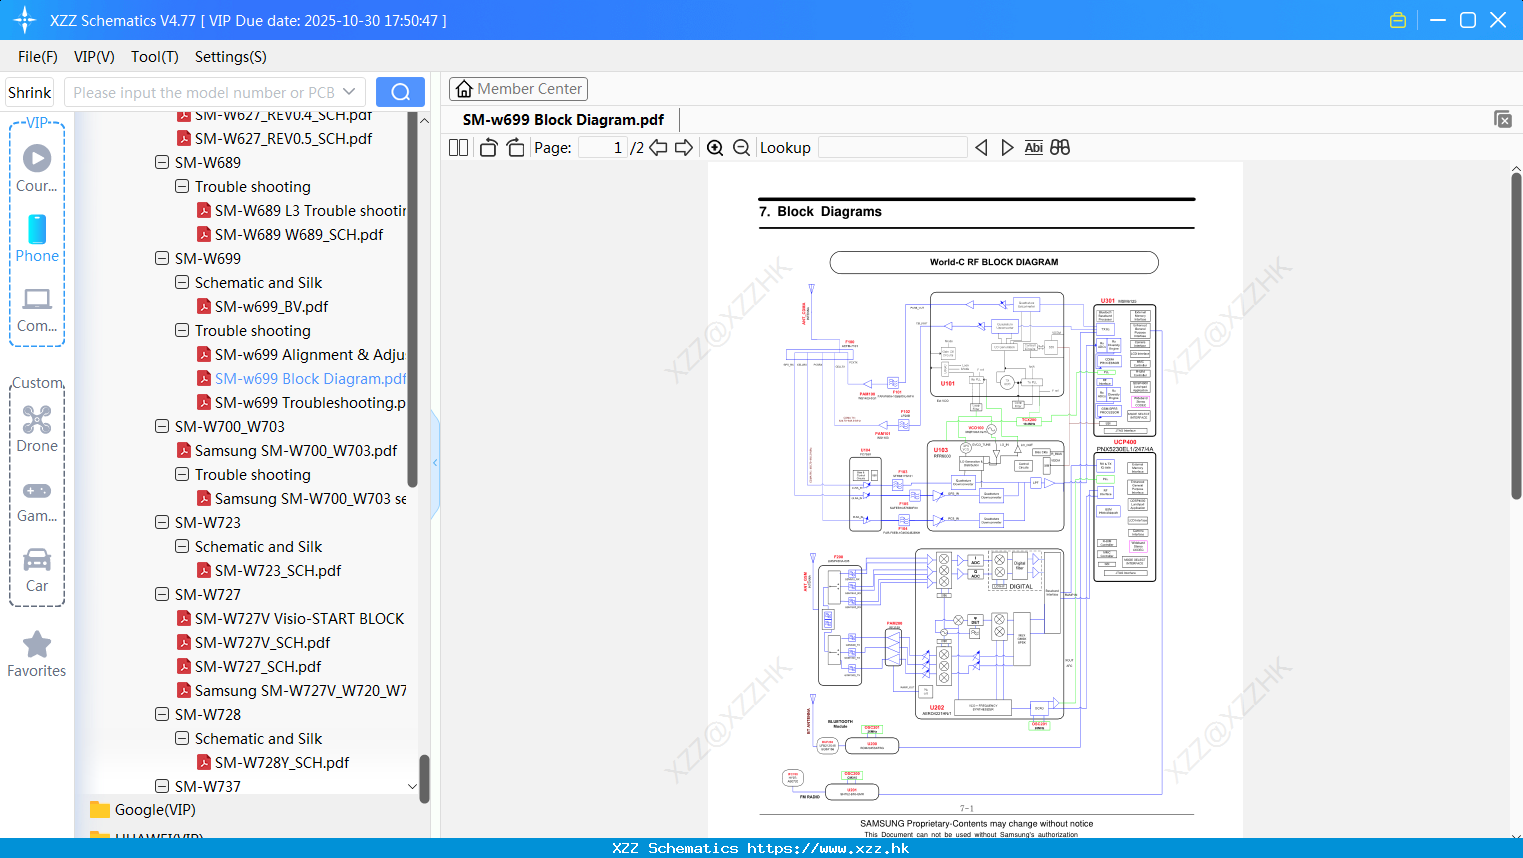Click the search magnifier button
This screenshot has height=858, width=1523.
click(x=400, y=92)
